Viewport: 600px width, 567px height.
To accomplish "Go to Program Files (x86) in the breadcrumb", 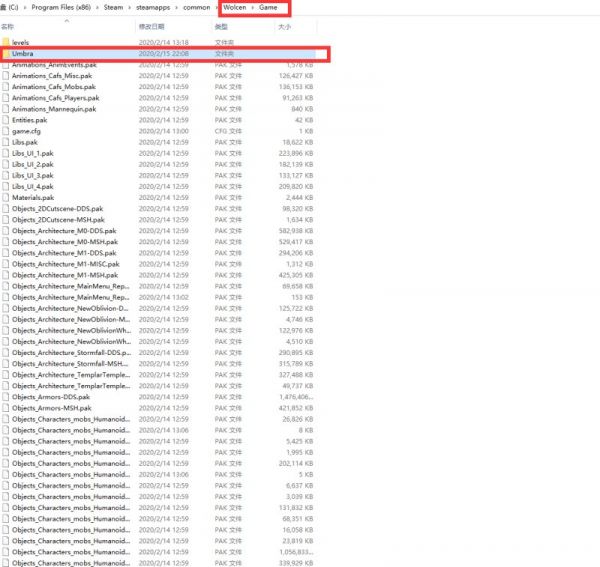I will [61, 8].
